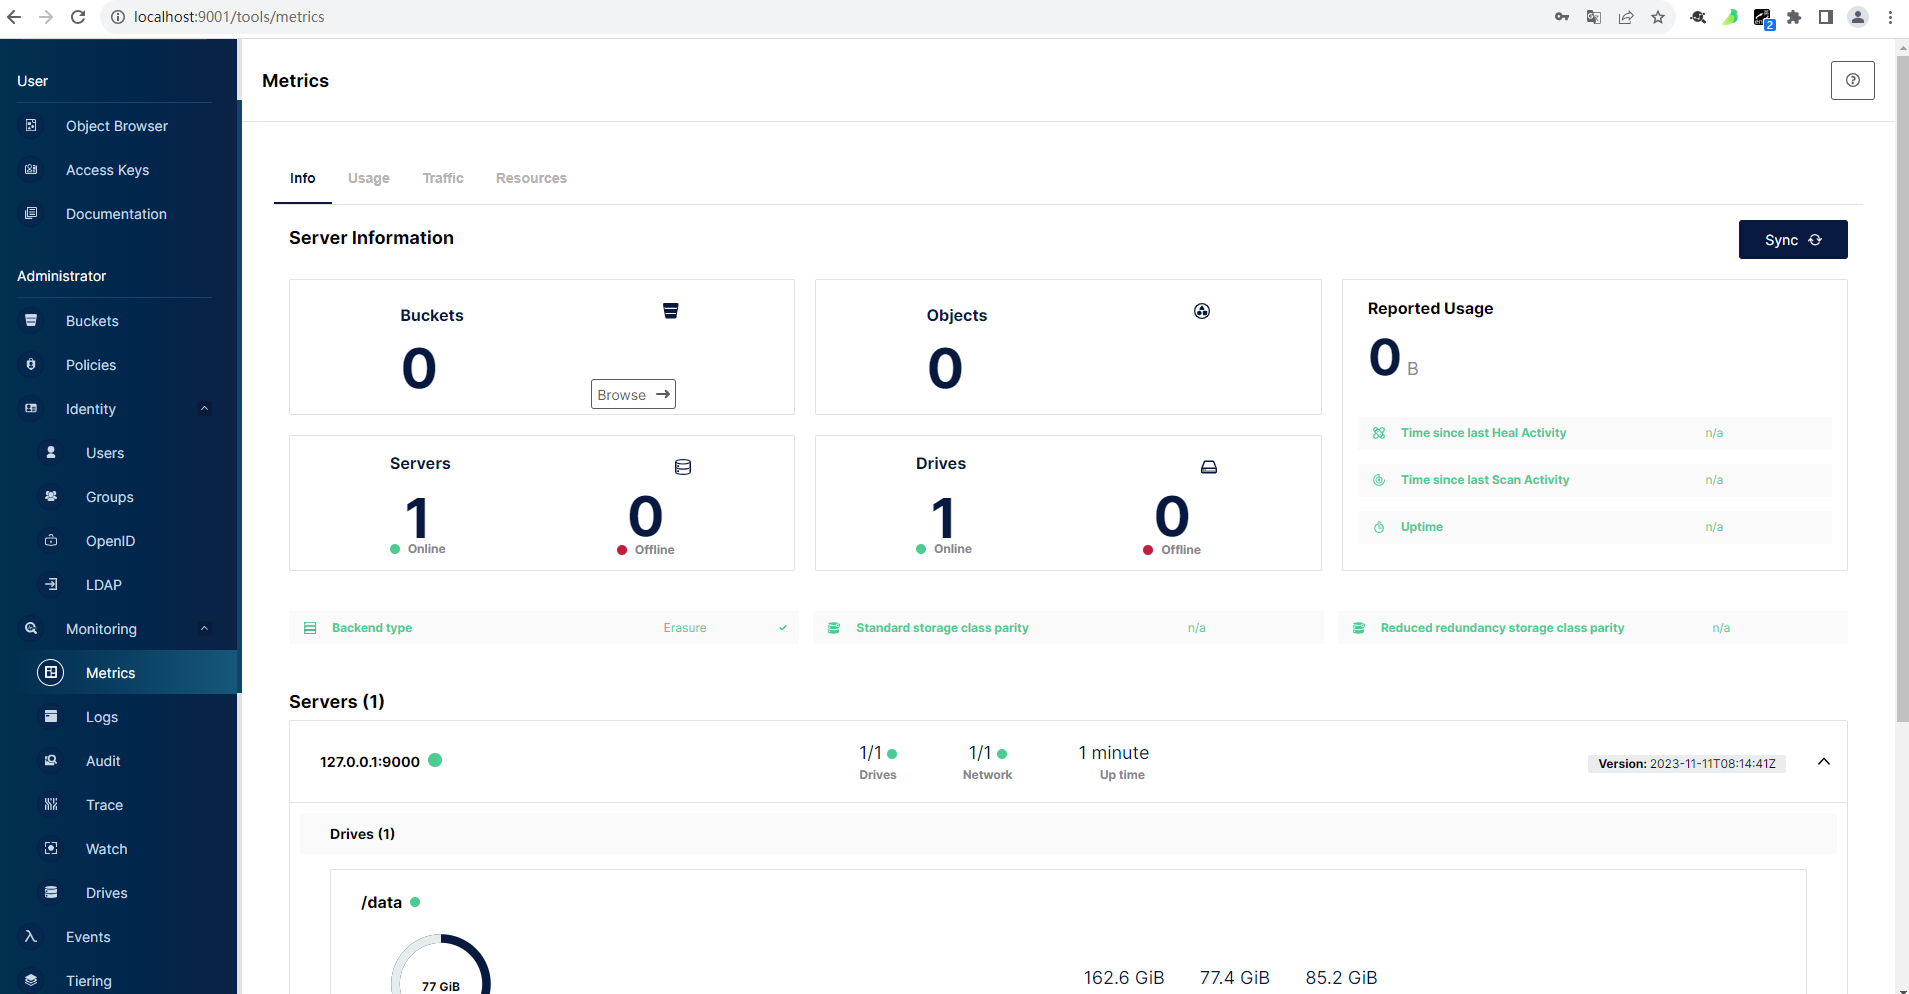Click the Drives card drive icon
Image resolution: width=1909 pixels, height=994 pixels.
coord(1209,467)
